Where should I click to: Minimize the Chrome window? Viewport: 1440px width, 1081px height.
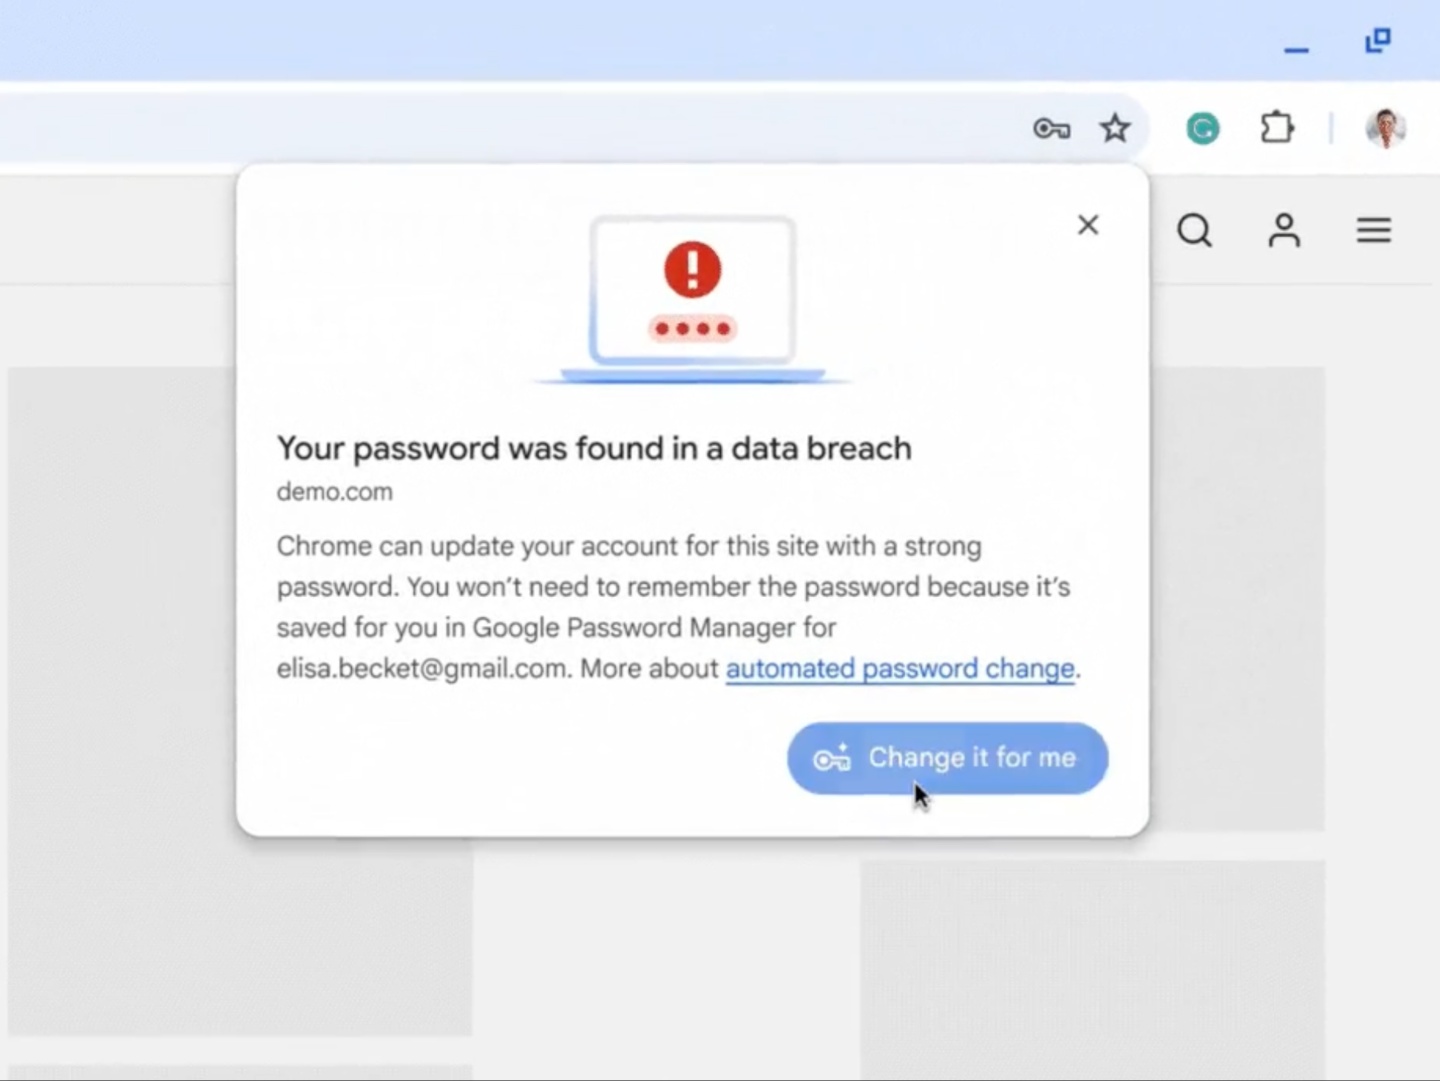(1296, 49)
